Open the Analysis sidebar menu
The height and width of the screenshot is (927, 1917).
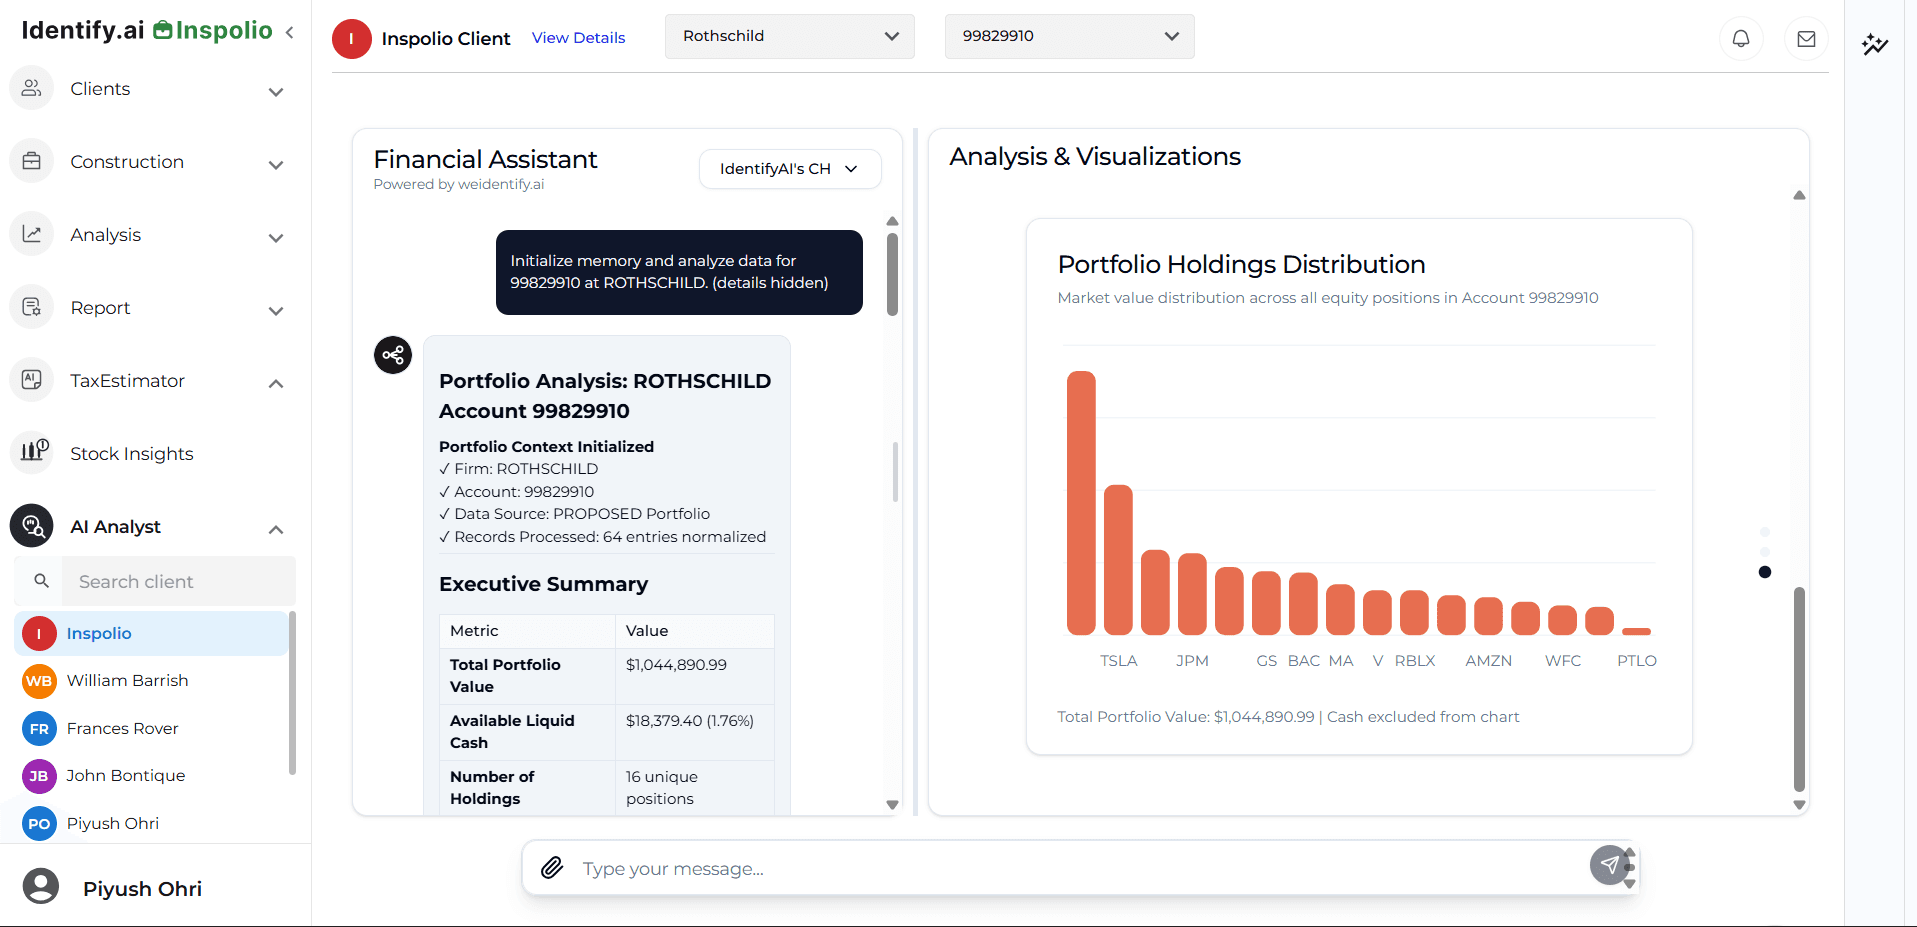pyautogui.click(x=105, y=234)
